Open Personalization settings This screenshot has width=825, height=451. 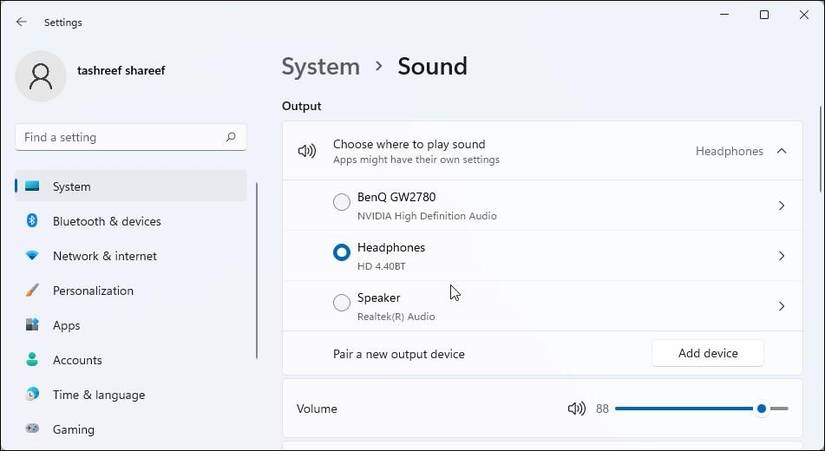(130, 290)
